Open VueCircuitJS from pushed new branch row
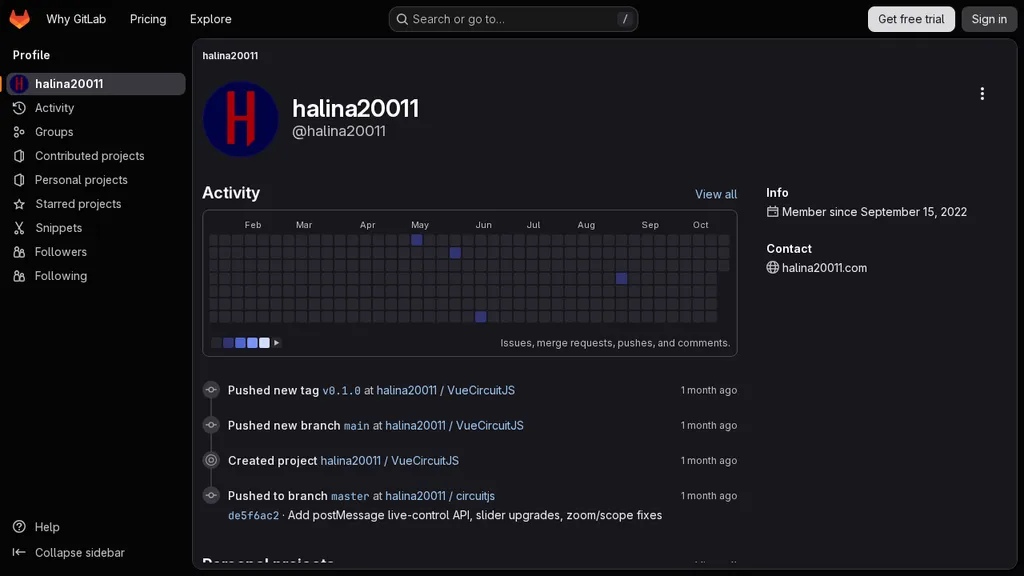 (x=454, y=426)
